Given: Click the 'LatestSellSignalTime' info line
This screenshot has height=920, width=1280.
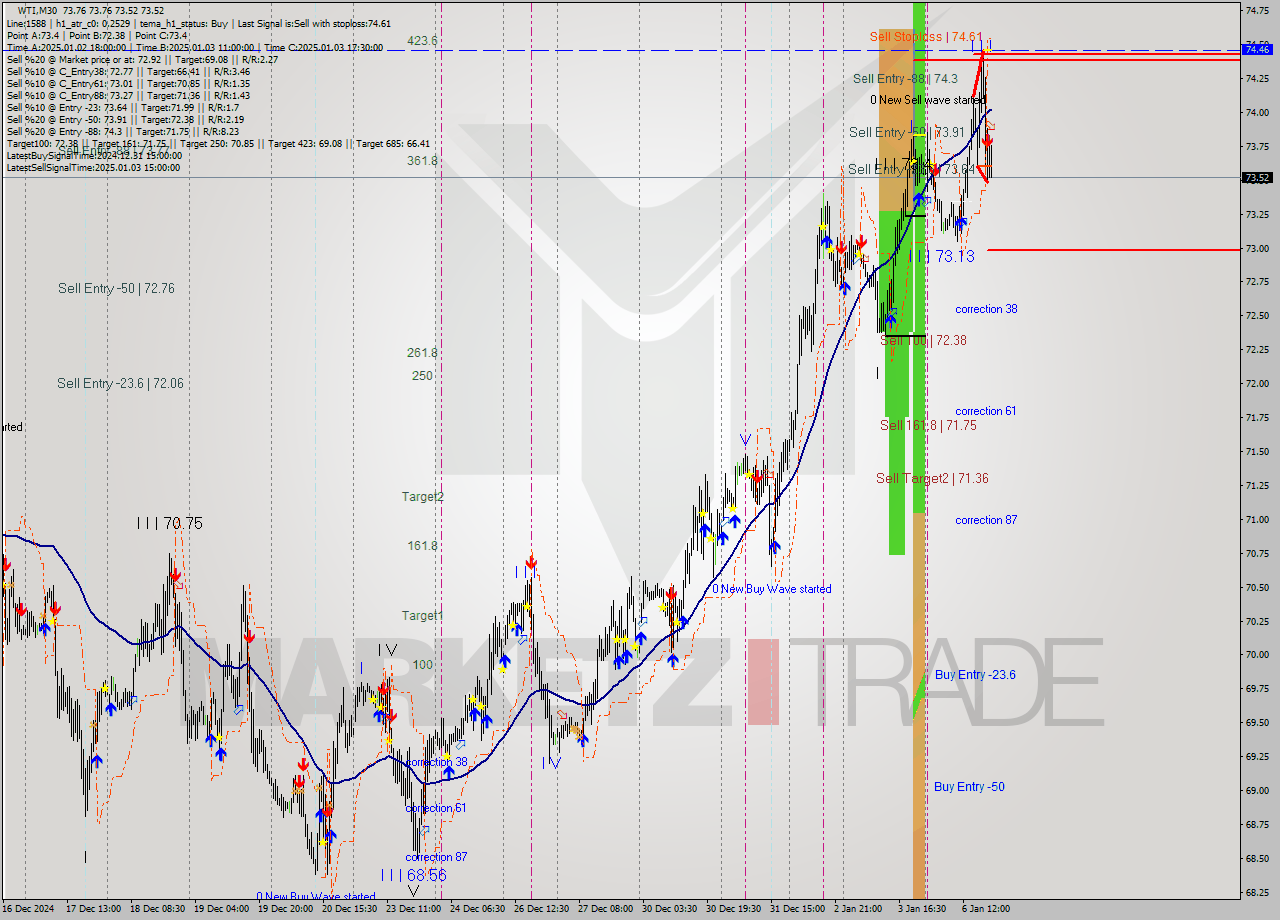Looking at the screenshot, I should click(93, 168).
